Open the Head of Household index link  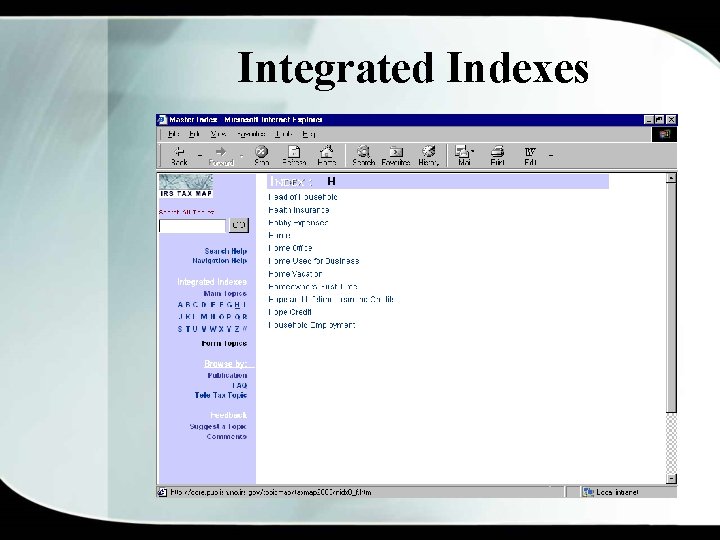tap(303, 197)
